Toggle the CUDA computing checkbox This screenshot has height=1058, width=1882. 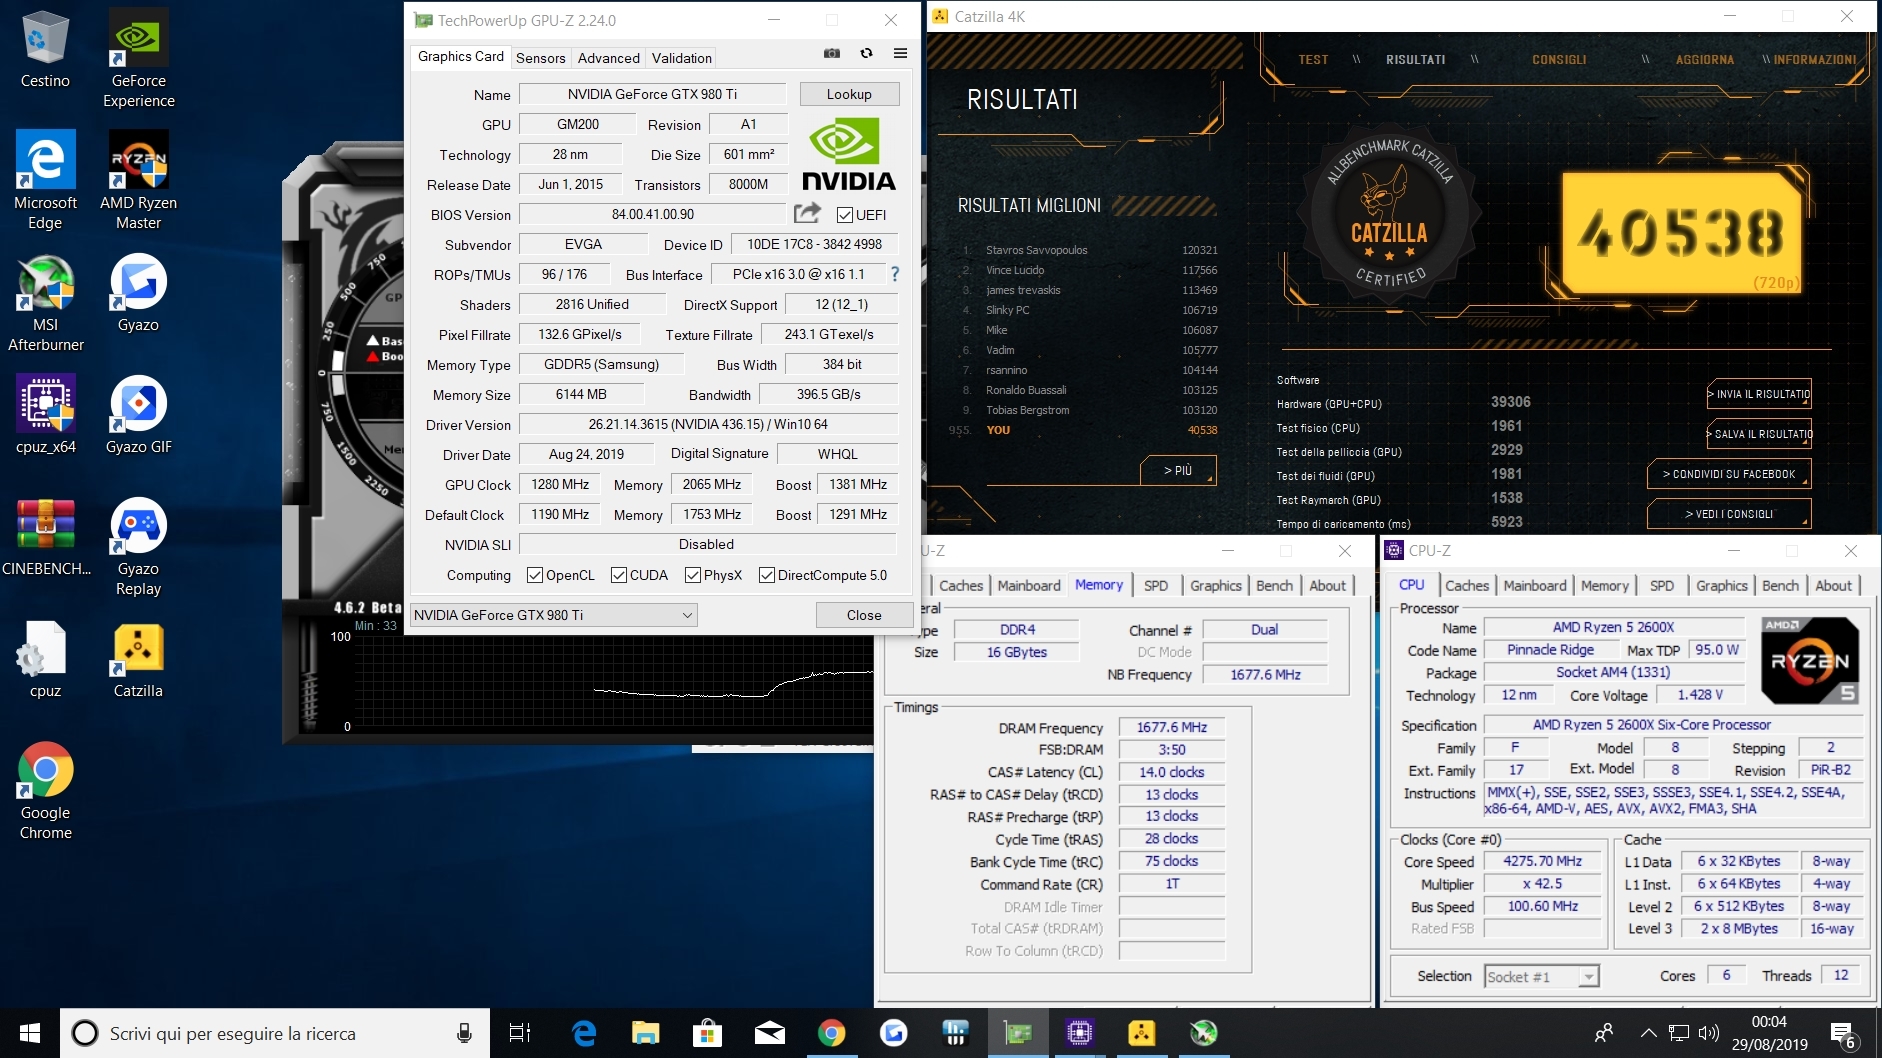coord(619,575)
